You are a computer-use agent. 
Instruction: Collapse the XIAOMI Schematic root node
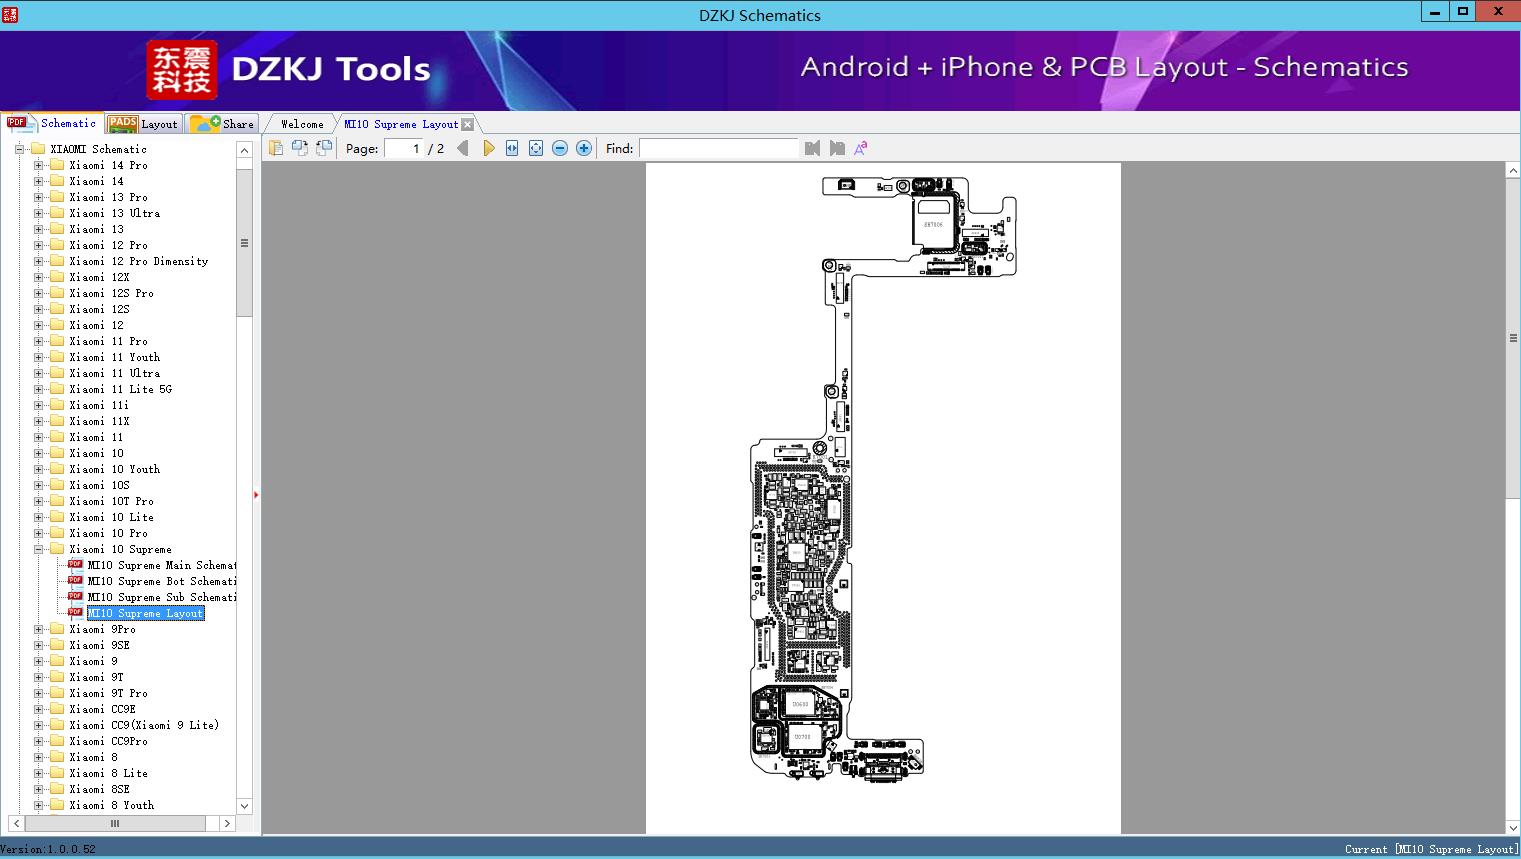(19, 149)
